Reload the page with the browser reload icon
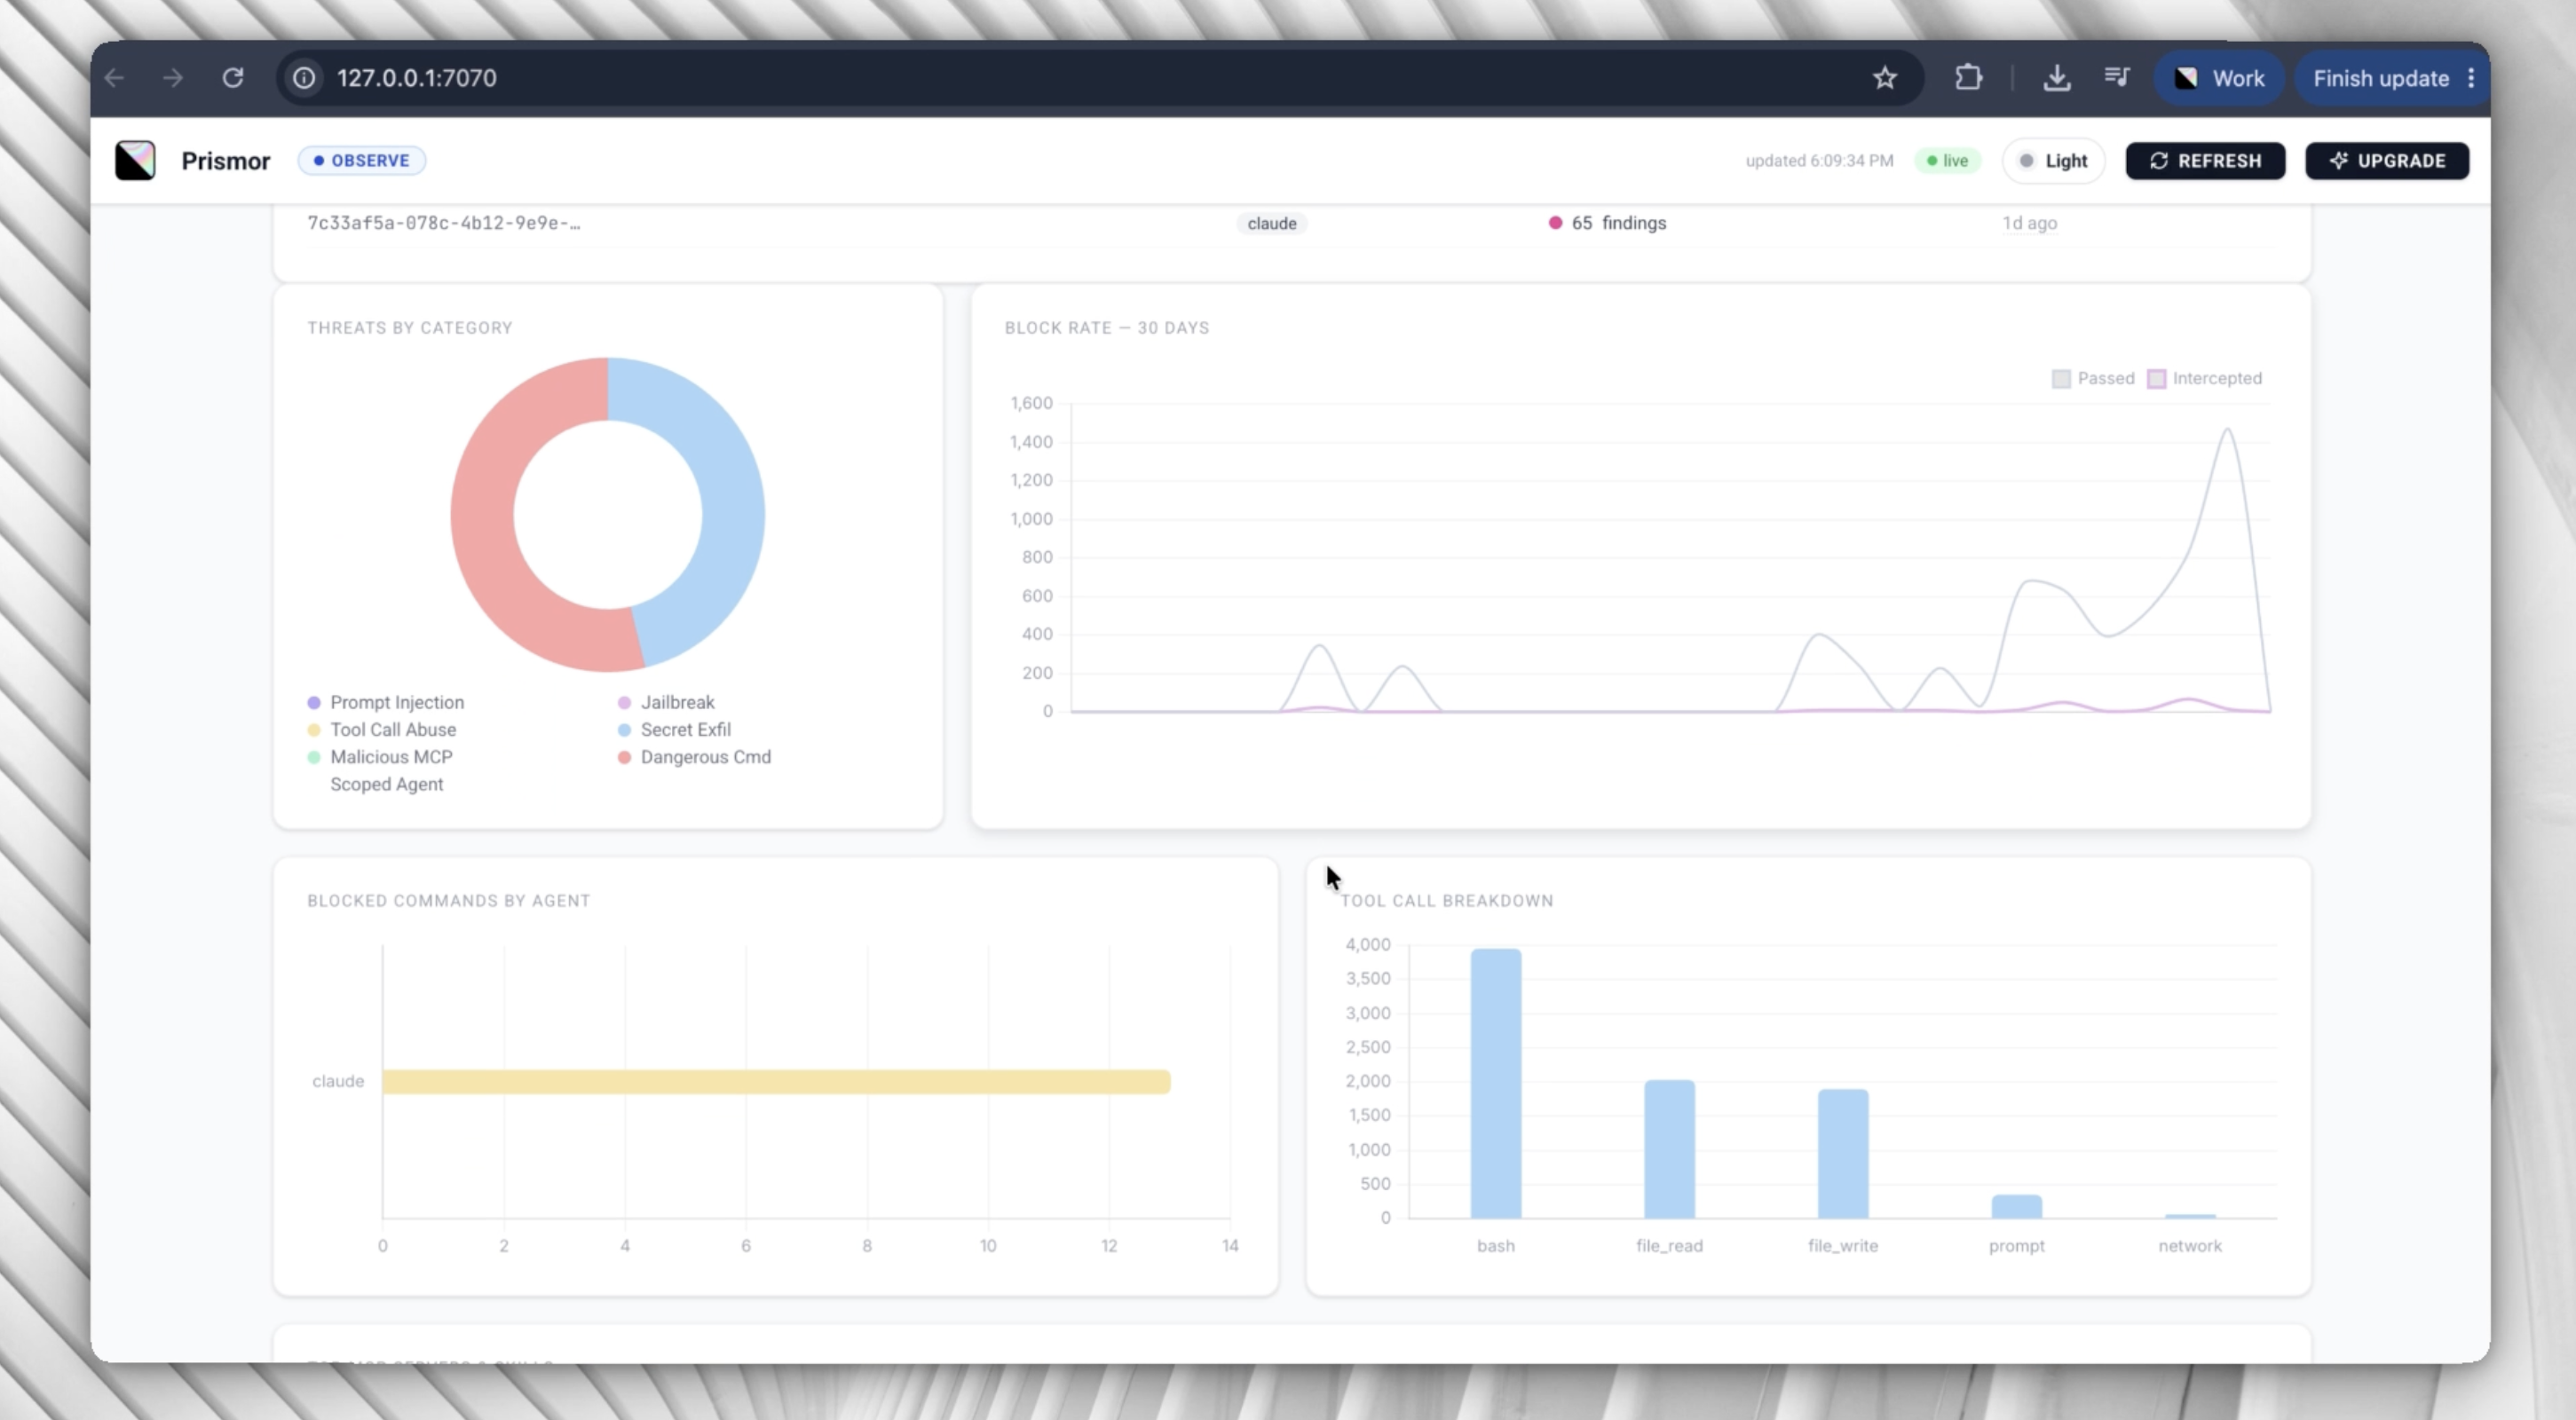This screenshot has width=2576, height=1420. [x=233, y=78]
